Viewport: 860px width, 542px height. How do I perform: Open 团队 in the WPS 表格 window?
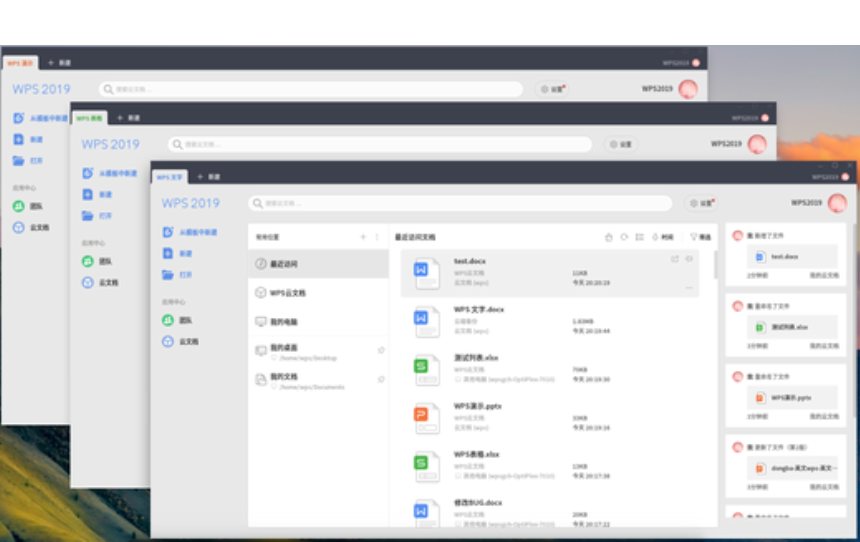click(x=97, y=261)
